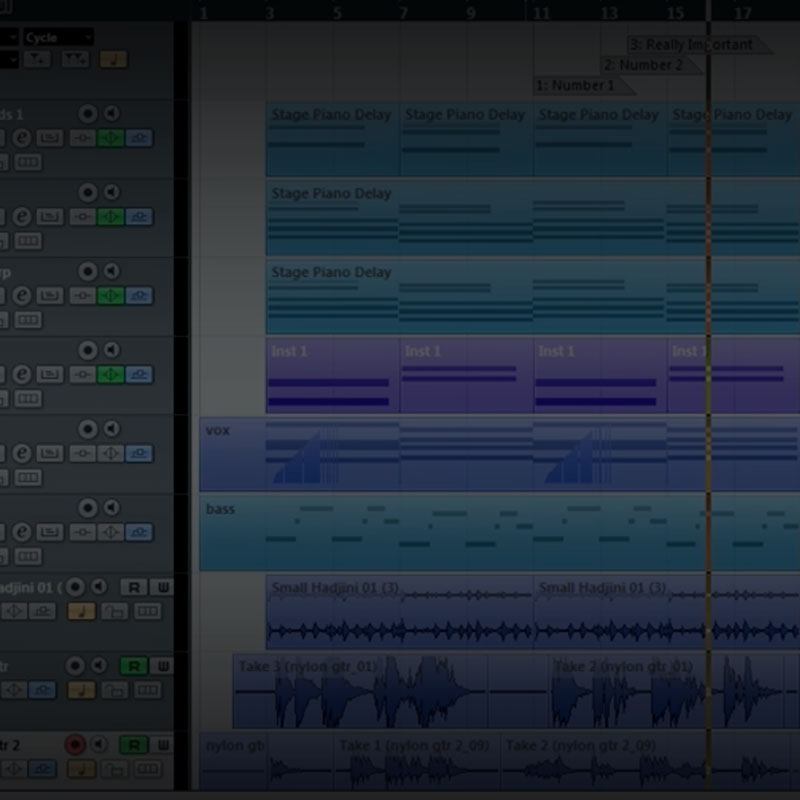Open the Cycle dropdown menu
Screen dimensions: 800x800
pyautogui.click(x=59, y=37)
